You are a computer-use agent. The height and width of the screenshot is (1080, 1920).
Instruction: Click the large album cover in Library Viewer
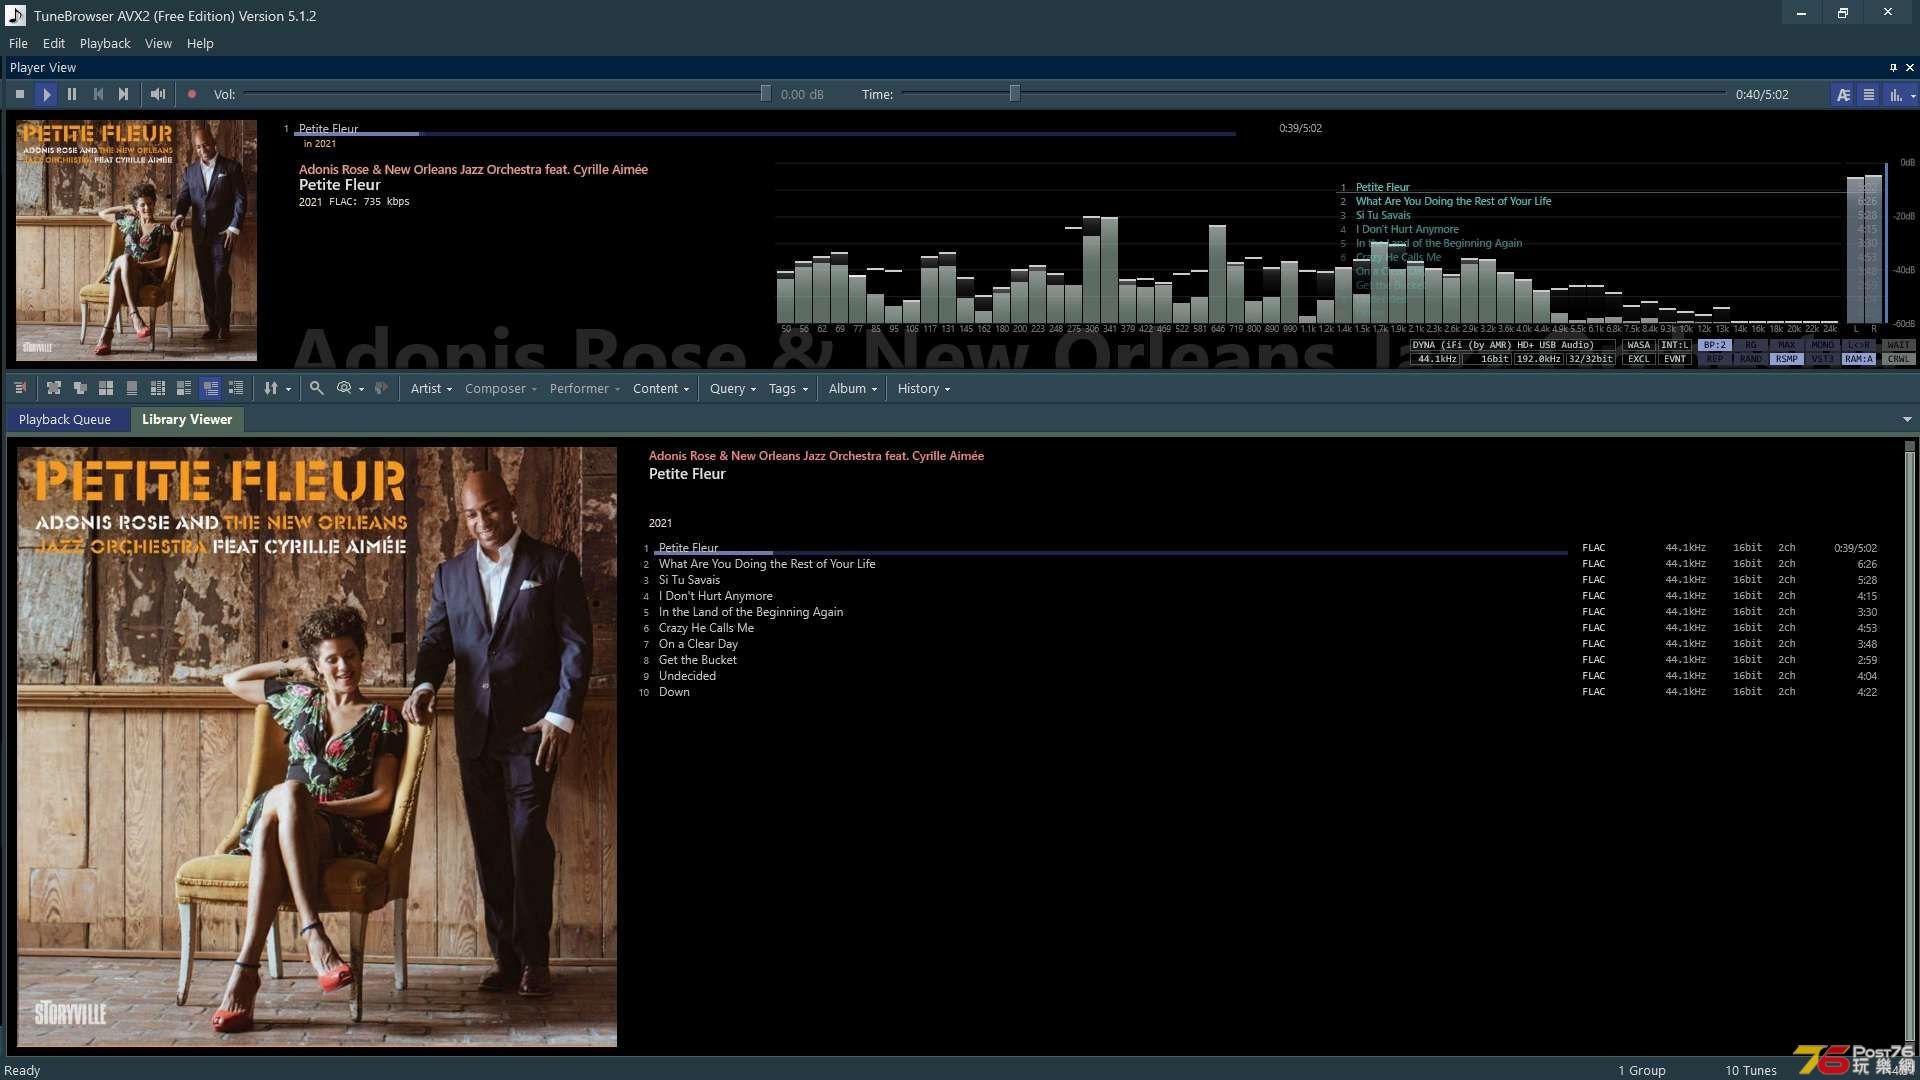(317, 747)
